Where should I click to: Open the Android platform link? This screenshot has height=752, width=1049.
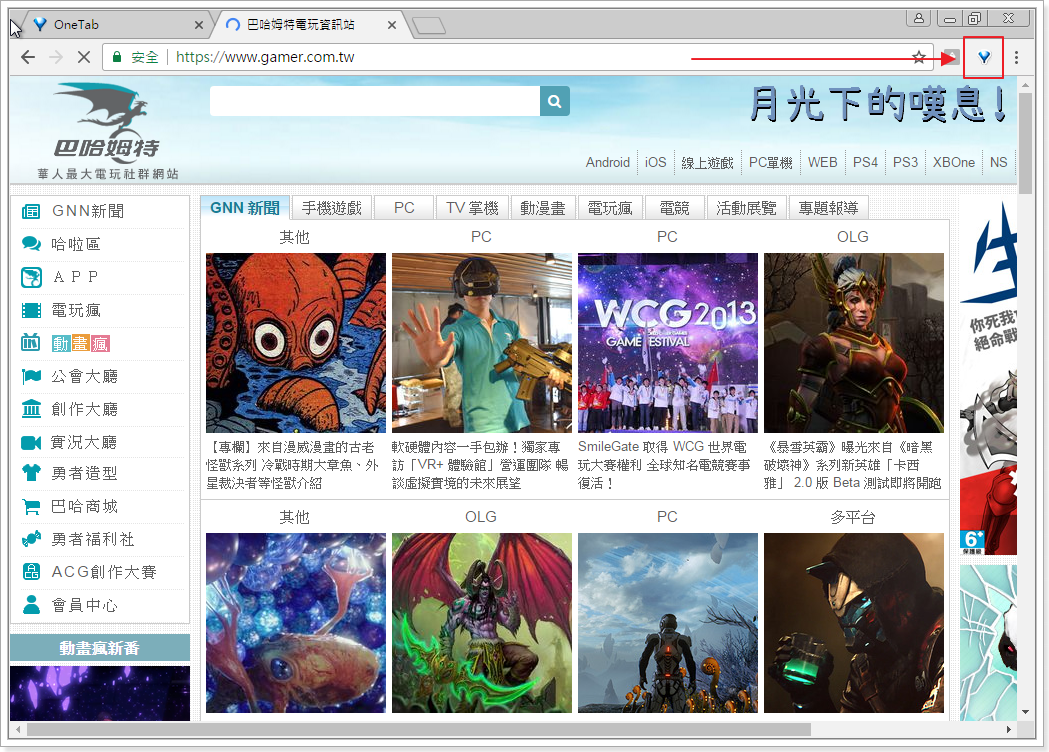pyautogui.click(x=608, y=162)
